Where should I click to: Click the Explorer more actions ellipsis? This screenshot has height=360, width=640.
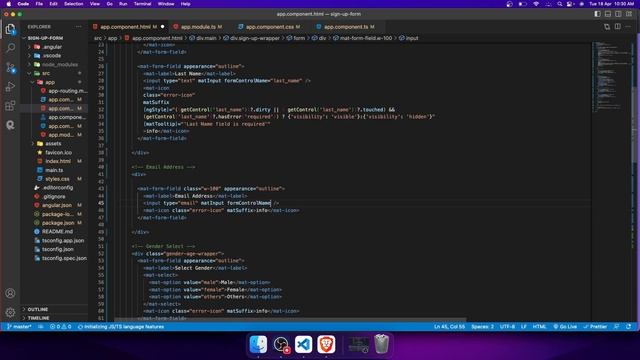(x=78, y=27)
